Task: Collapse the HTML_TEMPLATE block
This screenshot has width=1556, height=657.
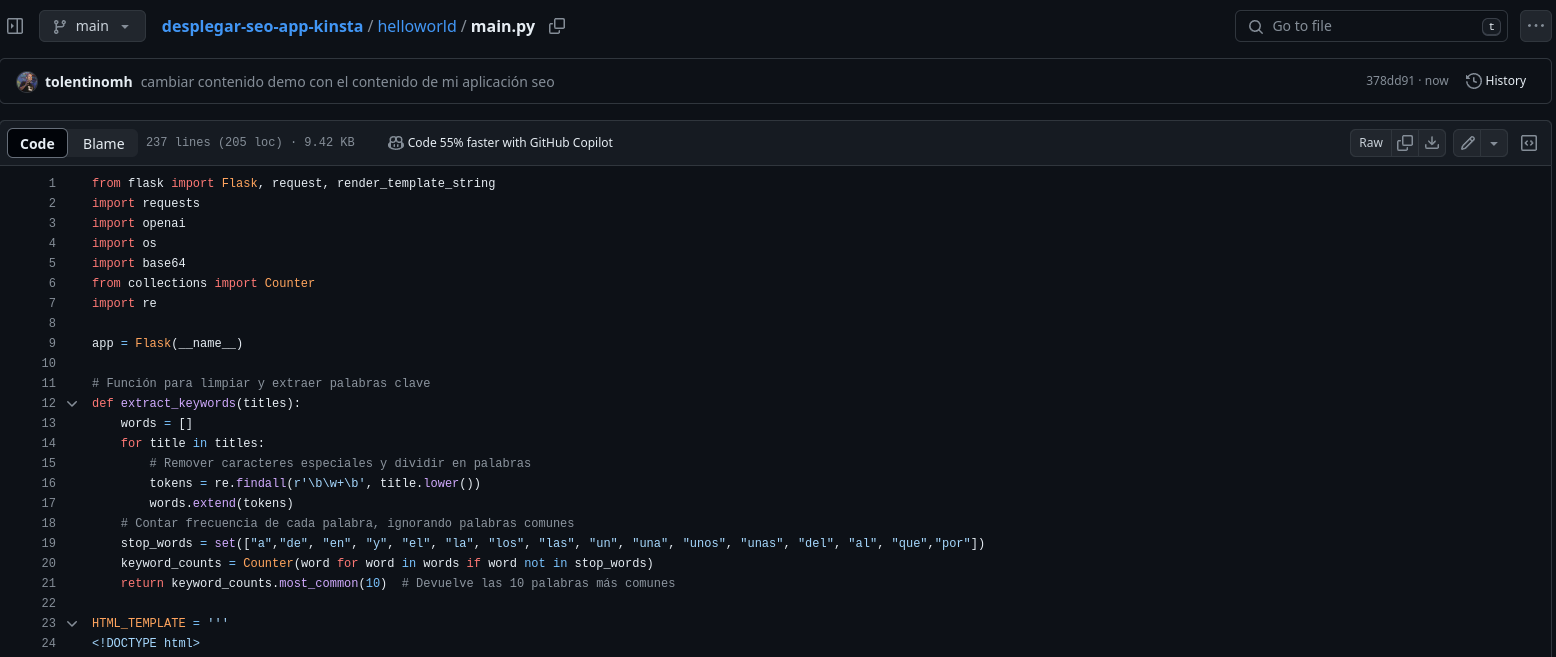Action: (71, 623)
